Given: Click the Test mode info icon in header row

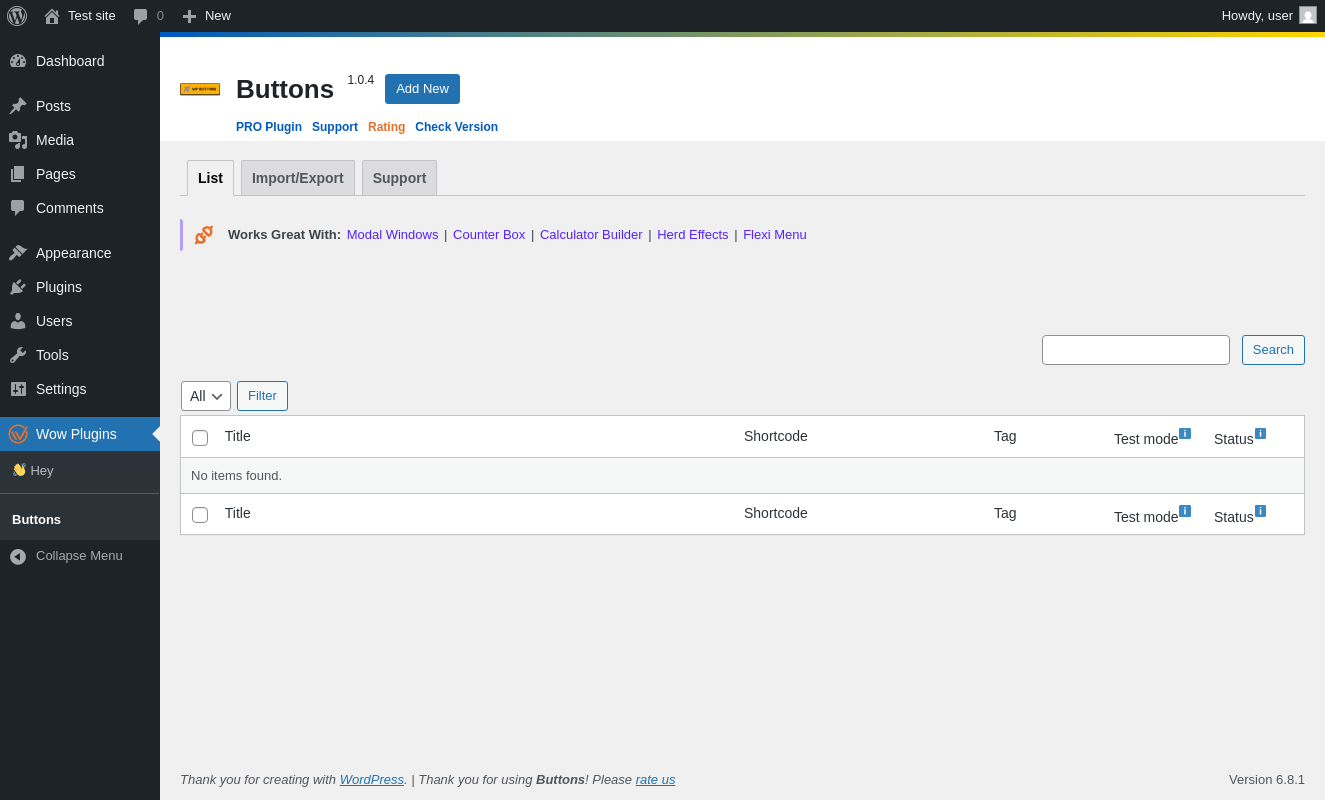Looking at the screenshot, I should [1185, 433].
